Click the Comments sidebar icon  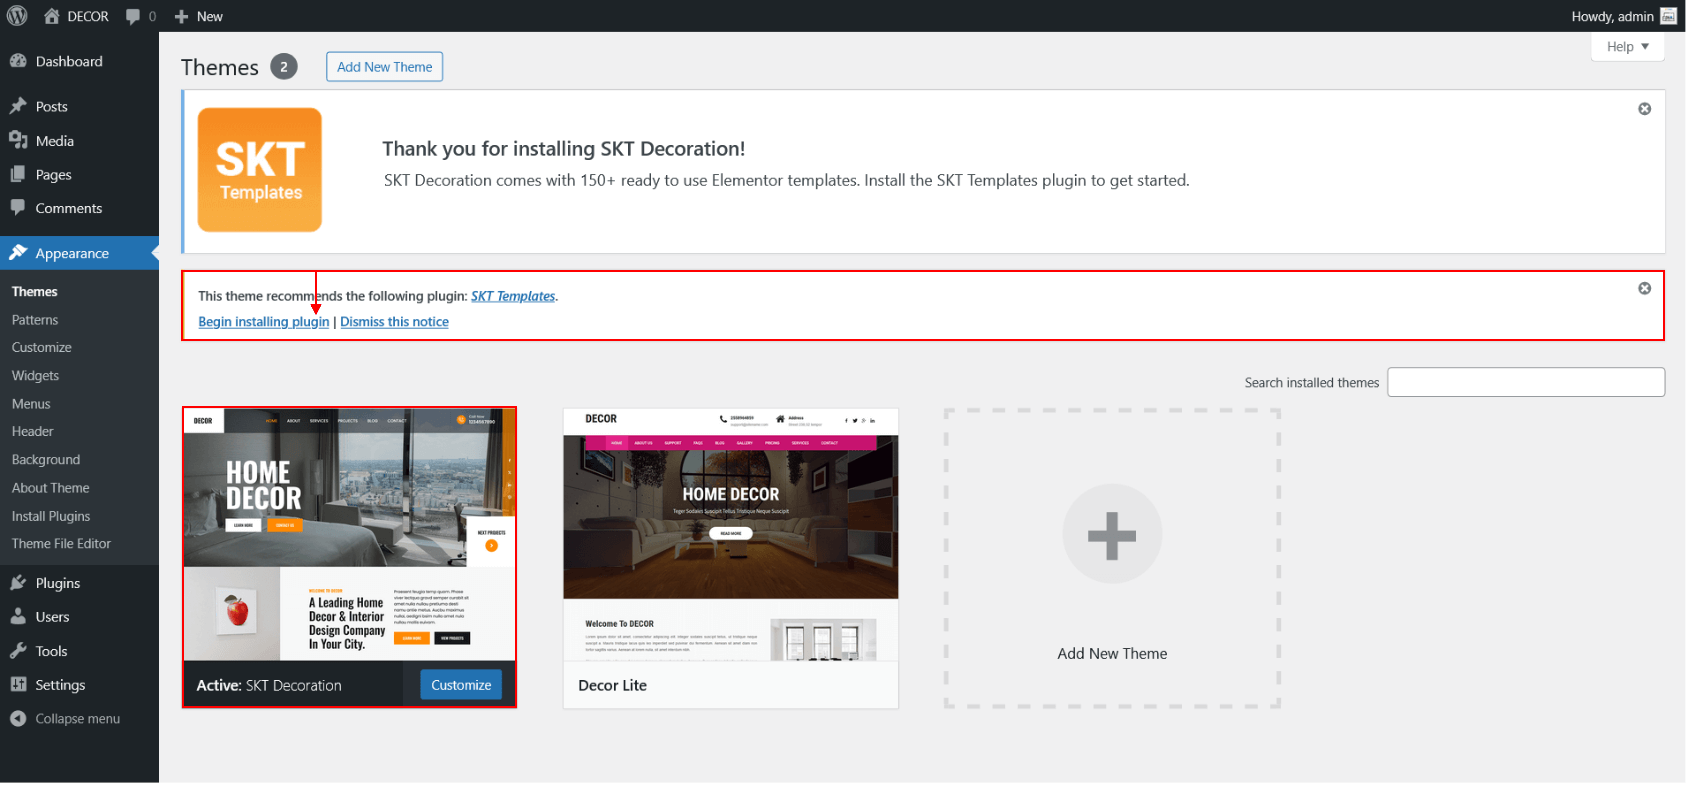18,207
